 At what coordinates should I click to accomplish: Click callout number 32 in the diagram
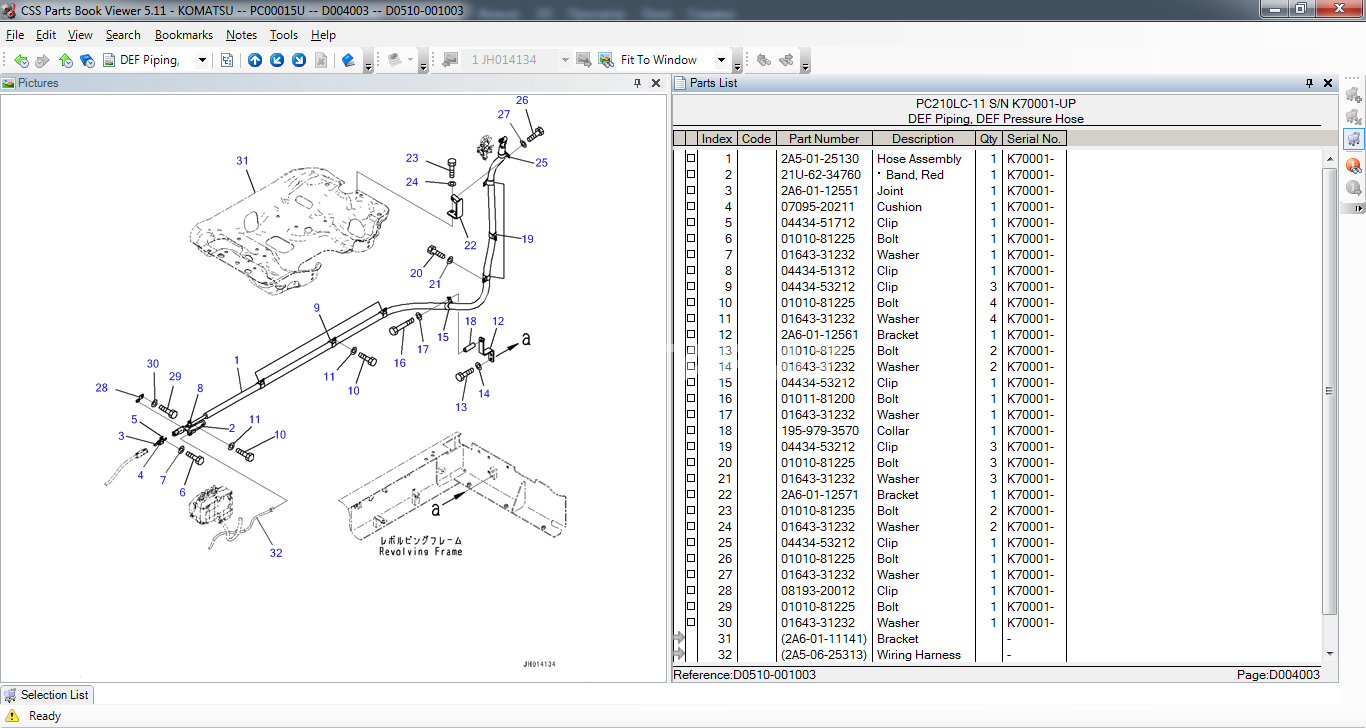tap(276, 553)
